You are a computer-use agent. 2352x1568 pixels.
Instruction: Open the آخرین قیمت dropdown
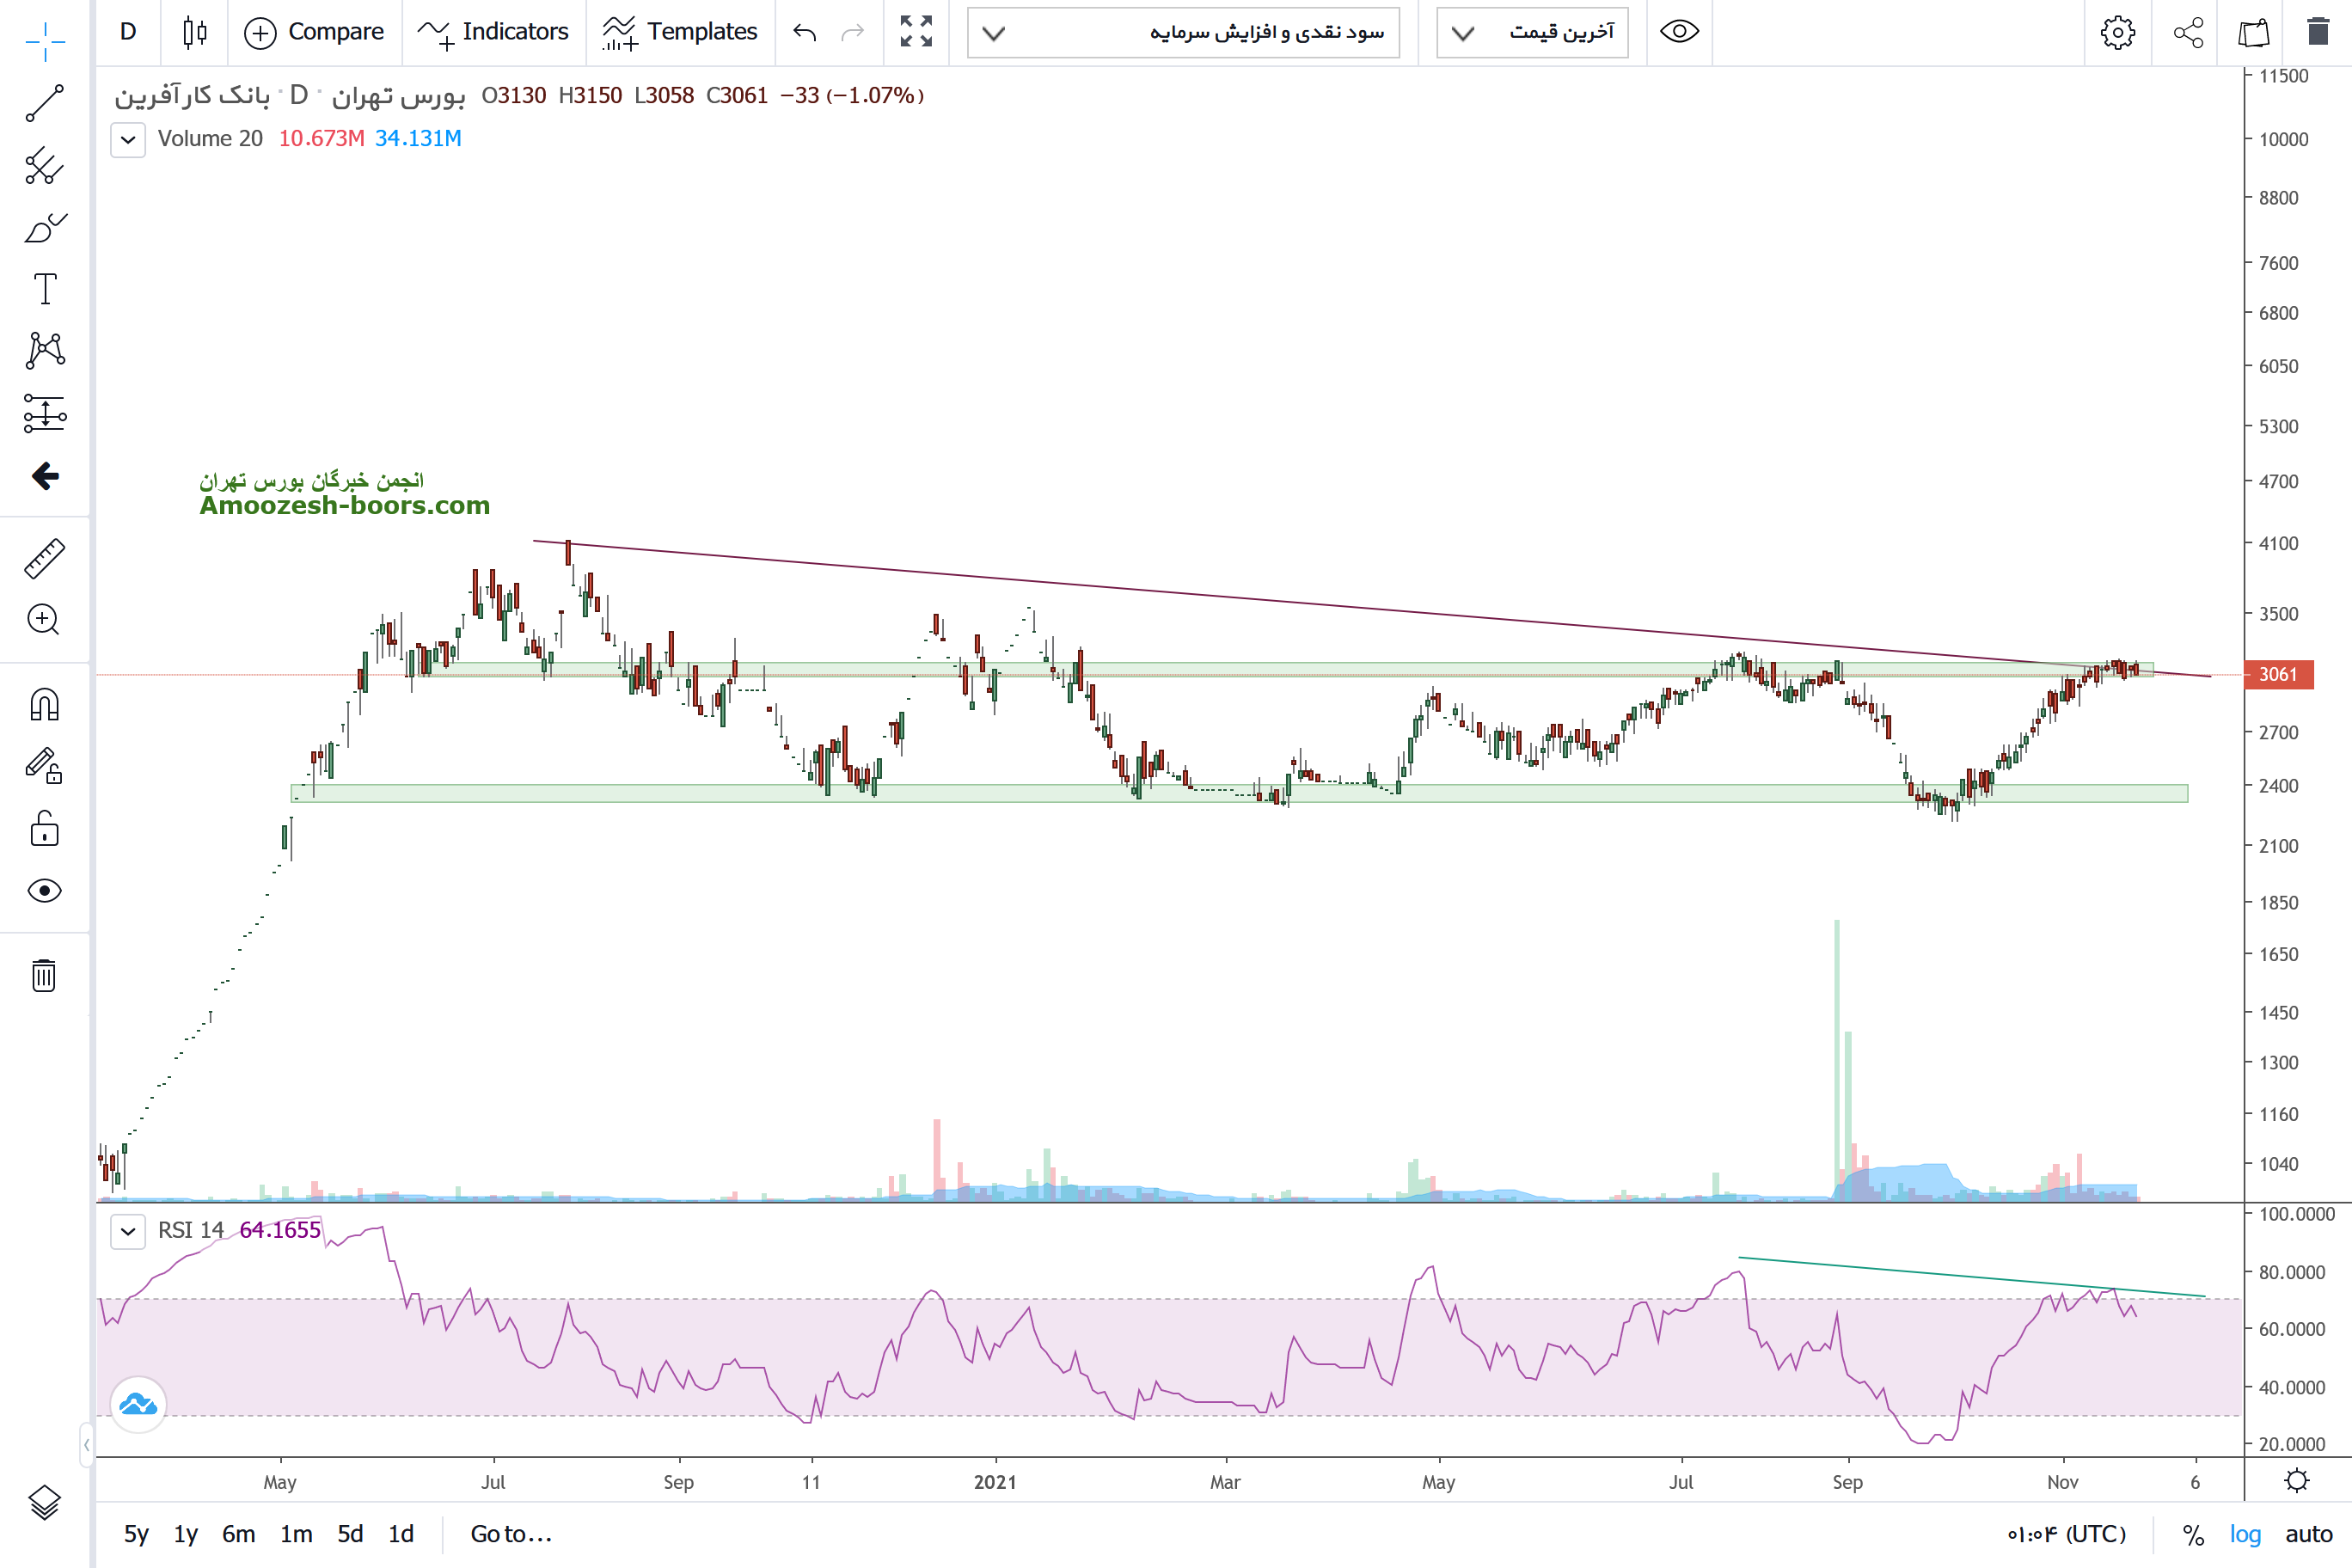pyautogui.click(x=1532, y=32)
